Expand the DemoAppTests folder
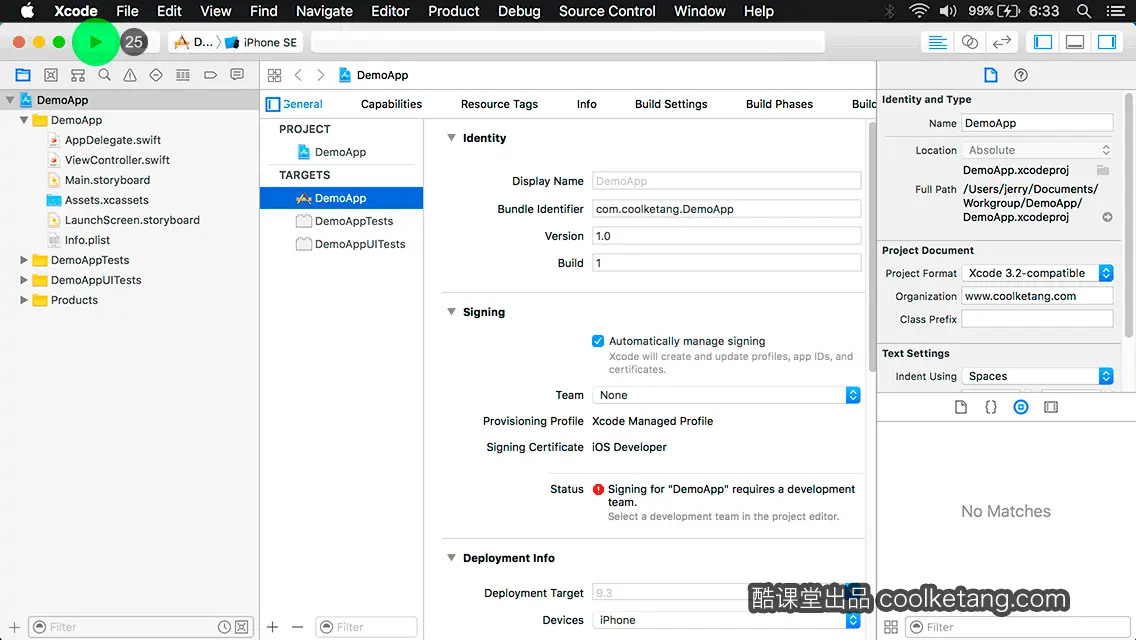 pyautogui.click(x=24, y=259)
